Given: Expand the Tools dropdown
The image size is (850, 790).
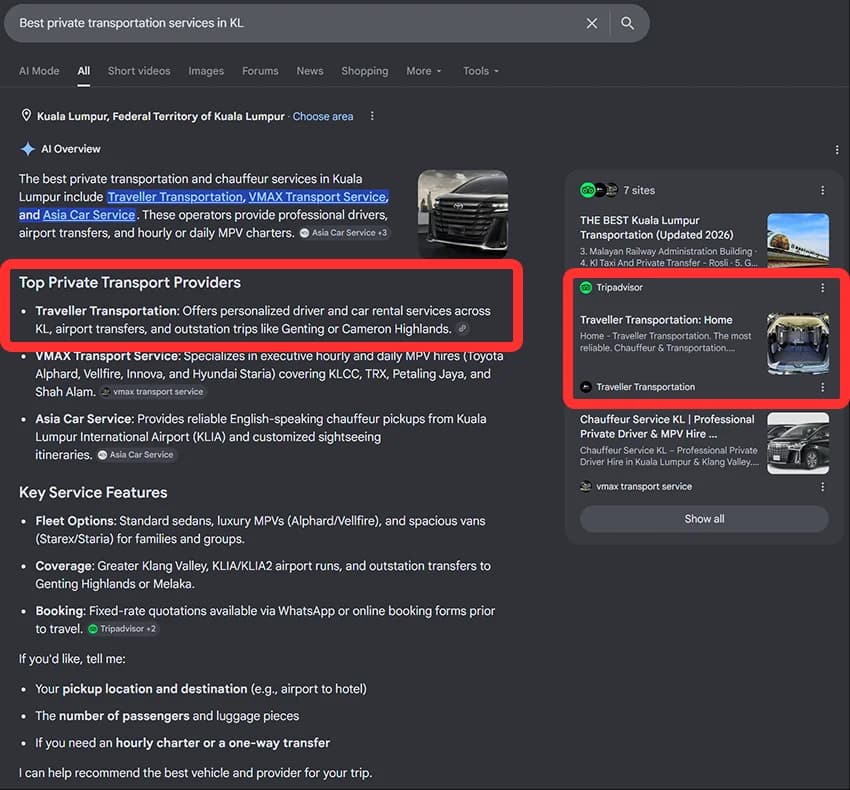Looking at the screenshot, I should coord(481,71).
